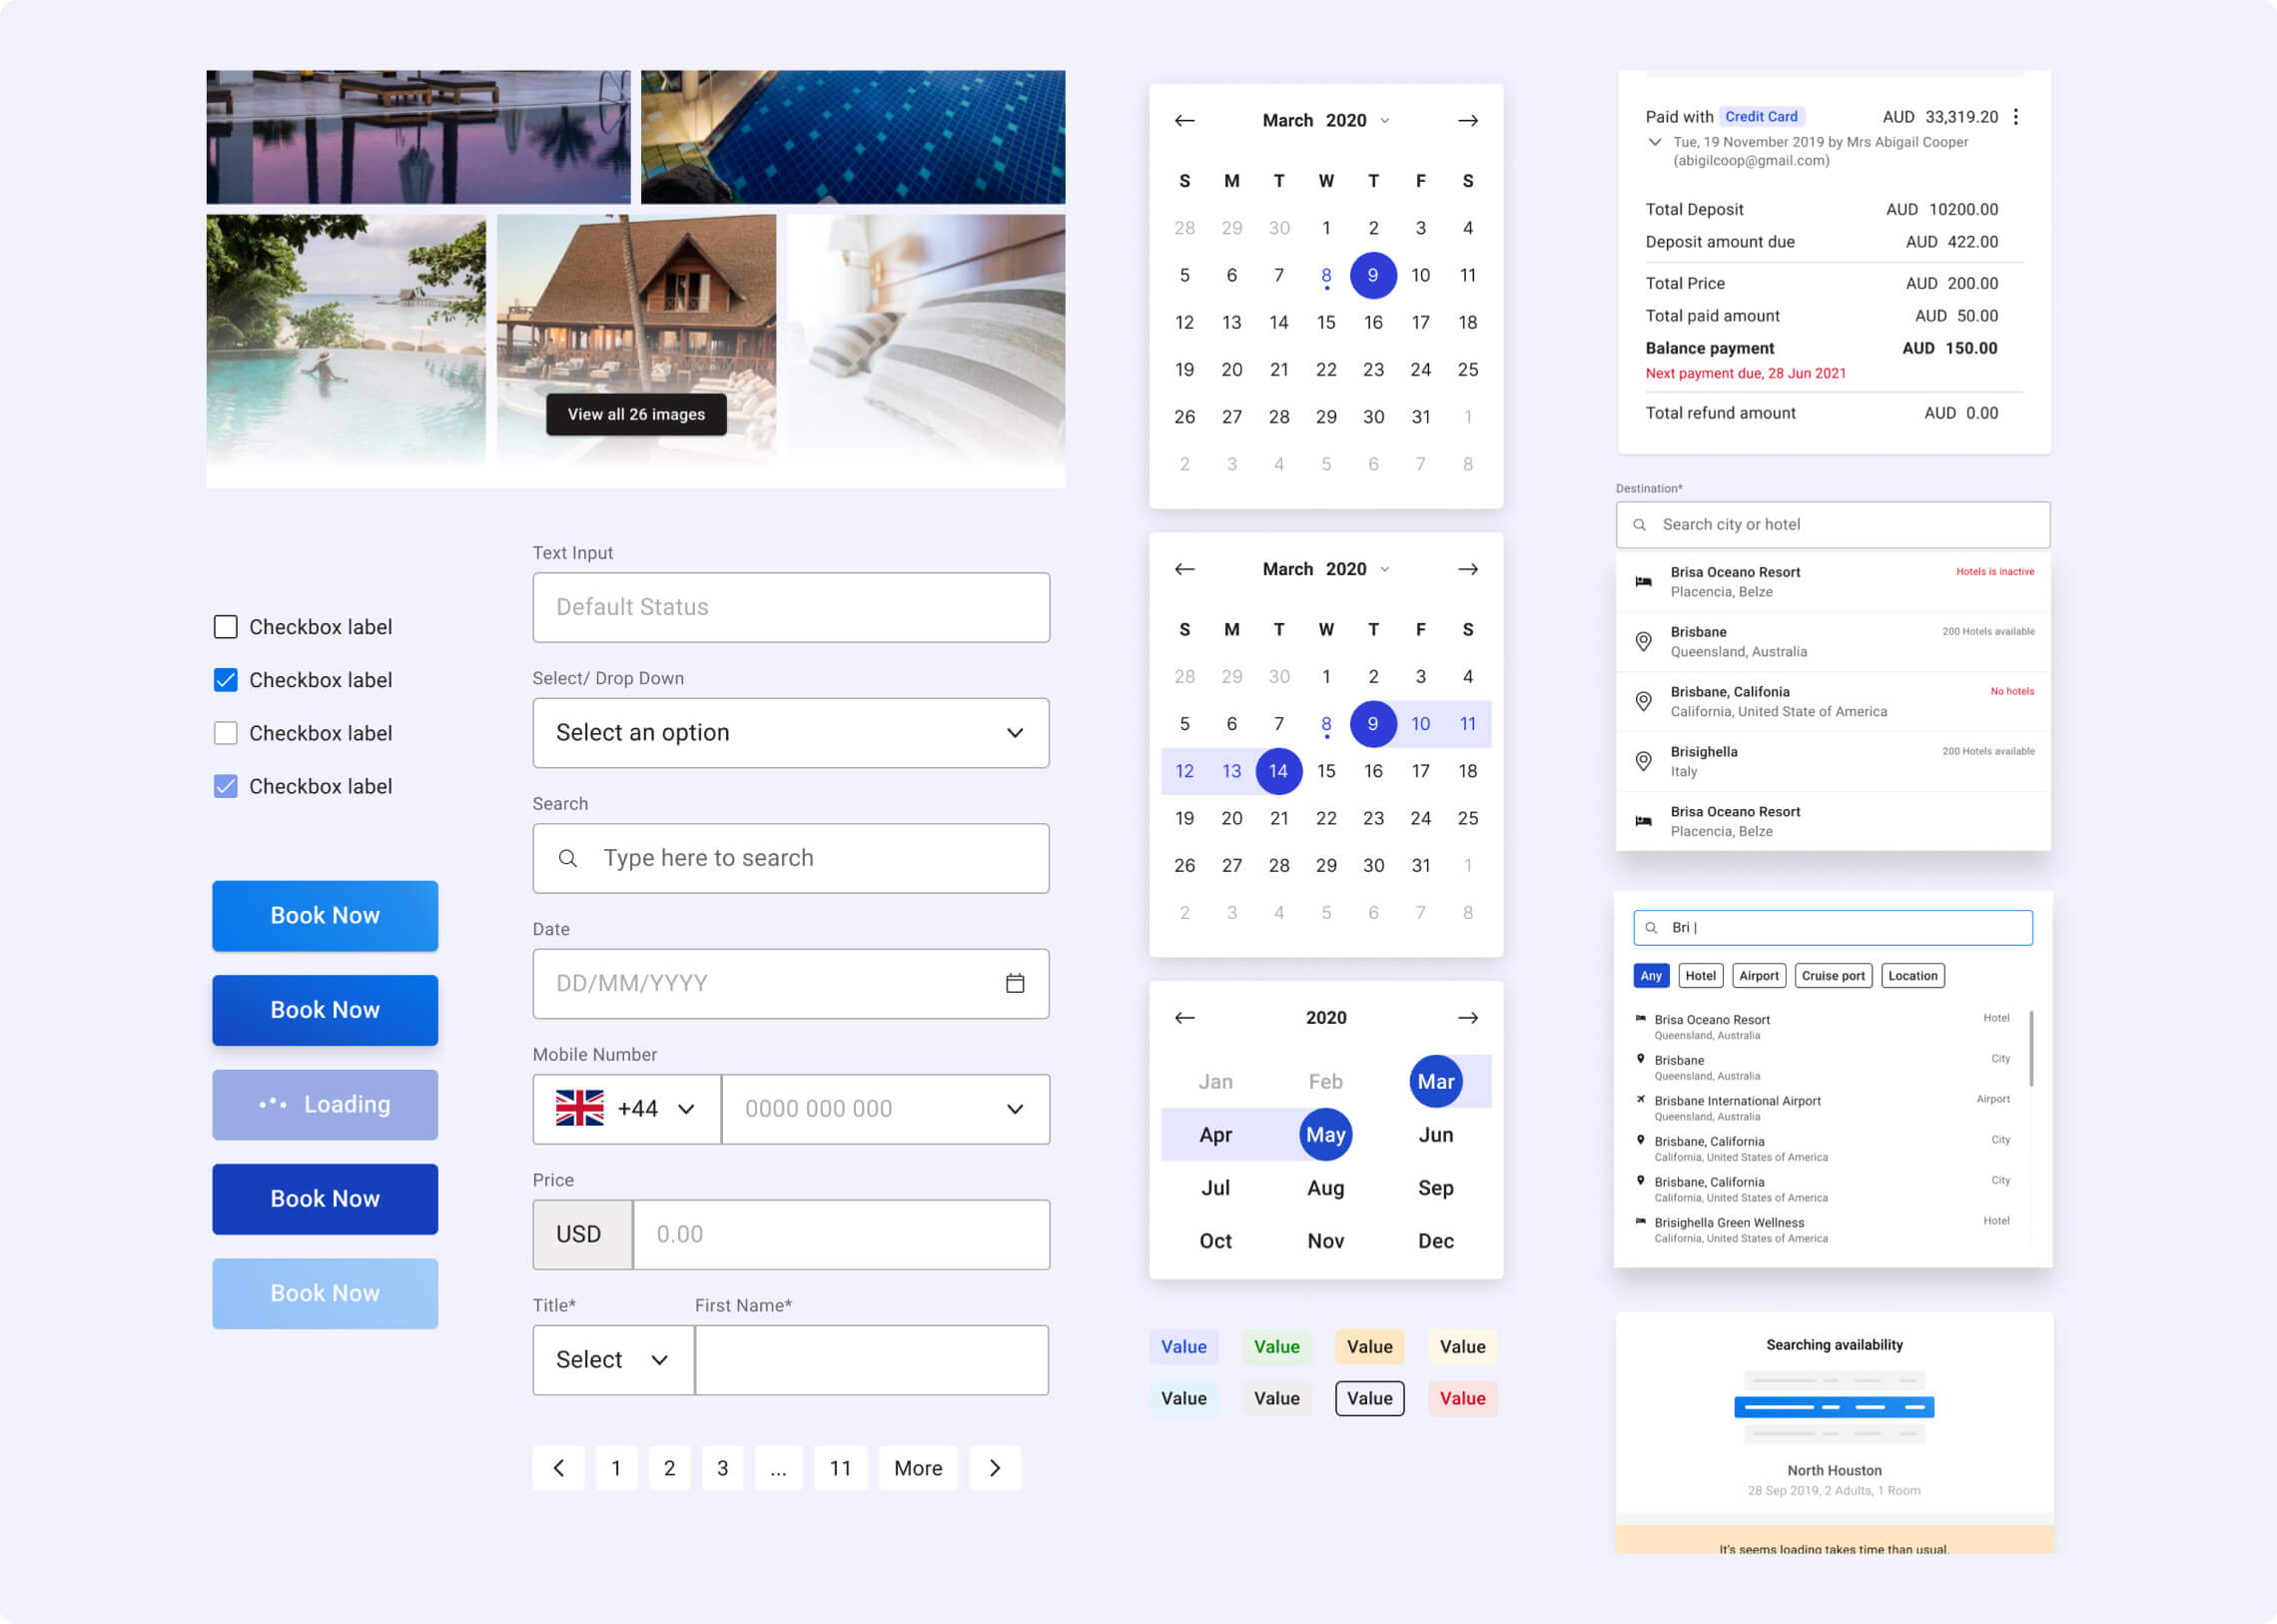Click the previous page arrow in pagination
This screenshot has height=1624, width=2277.
coord(558,1468)
